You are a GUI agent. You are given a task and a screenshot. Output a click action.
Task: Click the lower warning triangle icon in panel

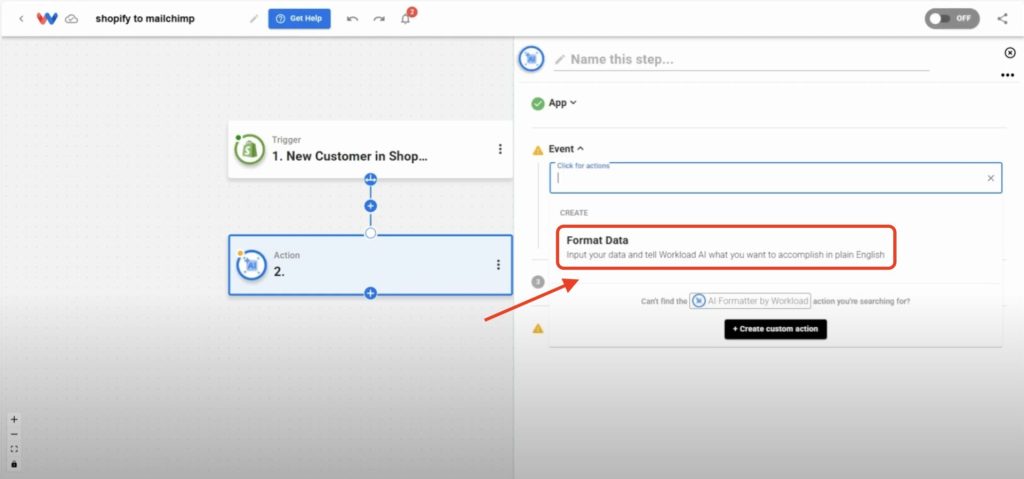537,329
